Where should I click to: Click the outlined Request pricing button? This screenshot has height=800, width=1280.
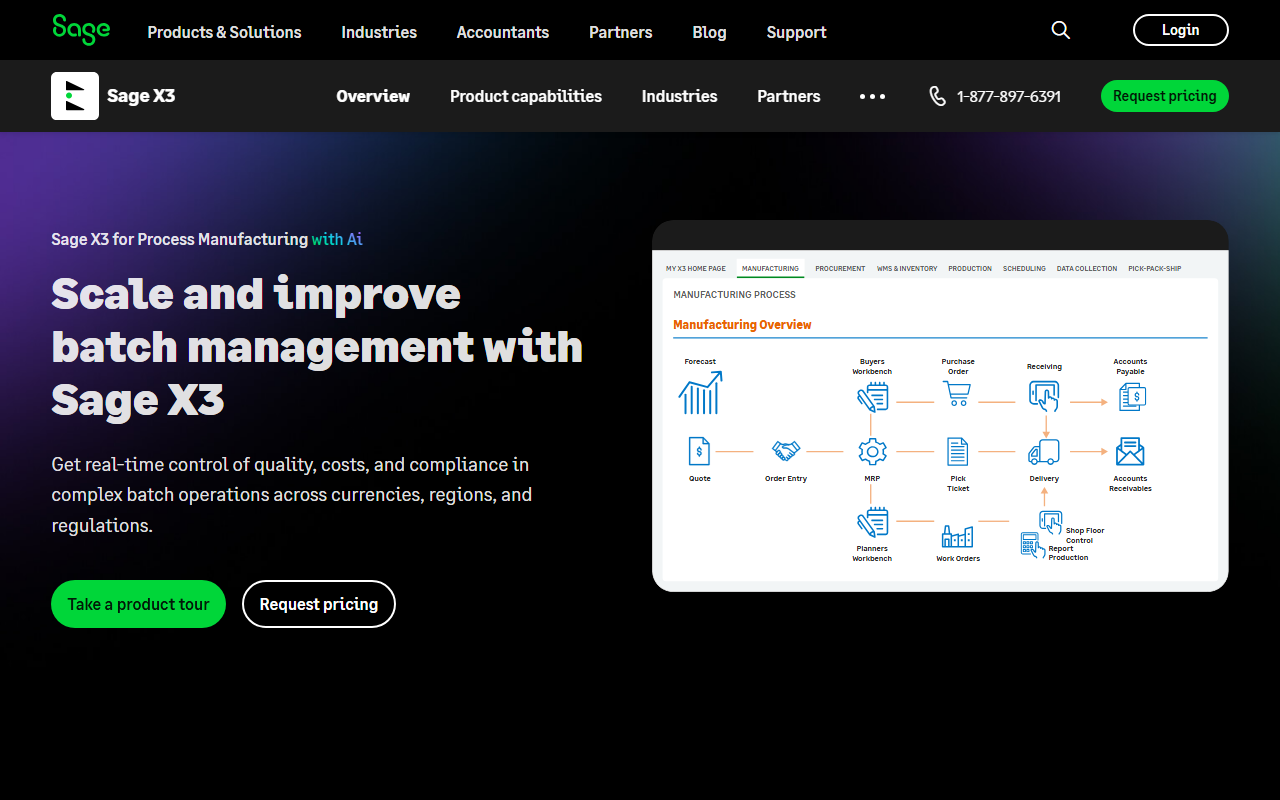point(319,604)
